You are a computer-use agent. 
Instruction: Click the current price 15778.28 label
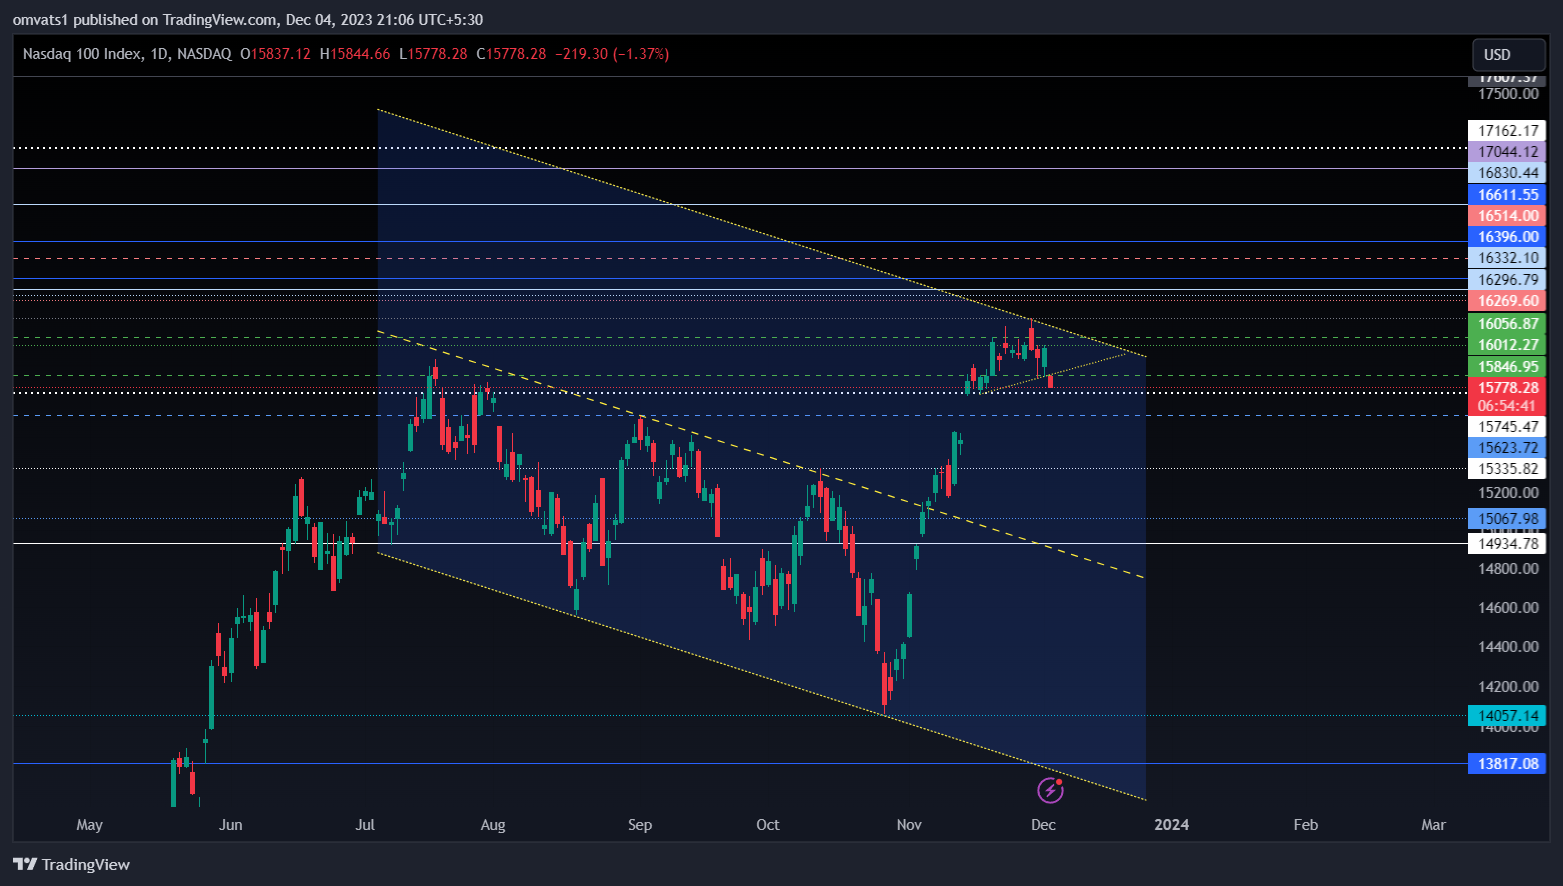tap(1507, 388)
